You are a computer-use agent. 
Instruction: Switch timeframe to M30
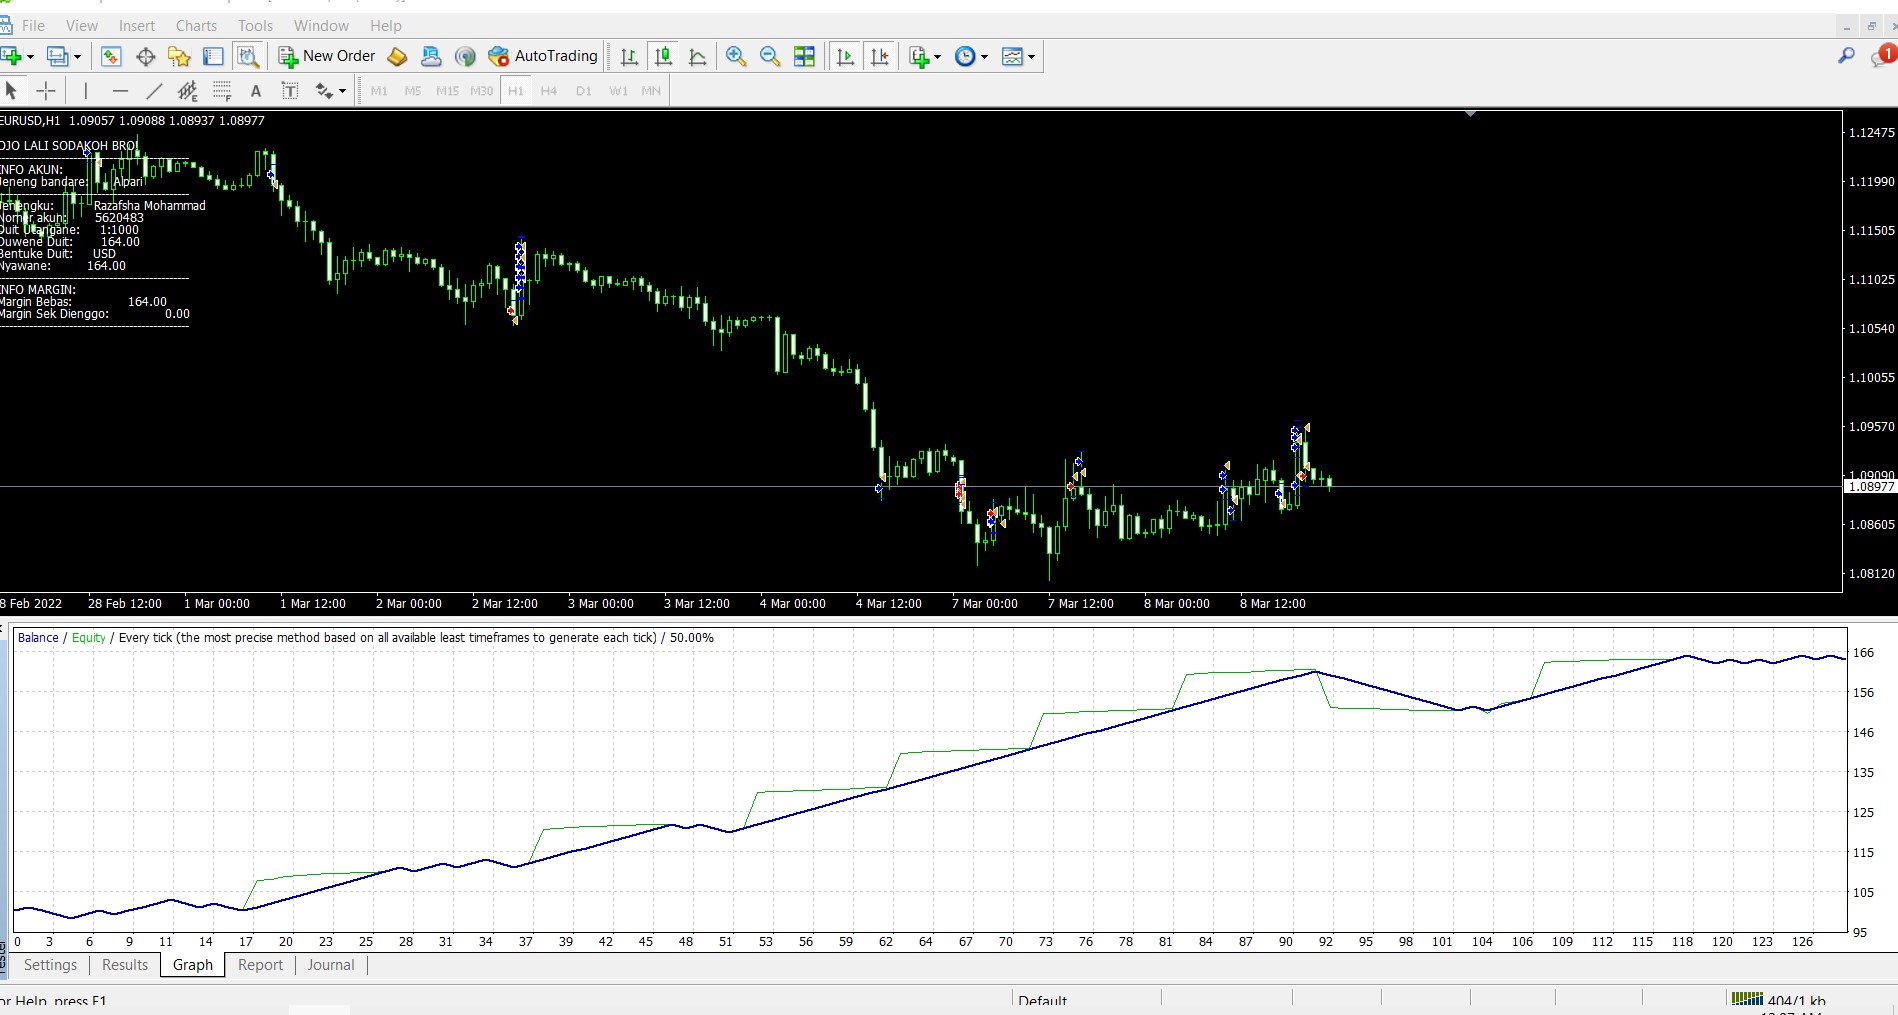point(481,91)
